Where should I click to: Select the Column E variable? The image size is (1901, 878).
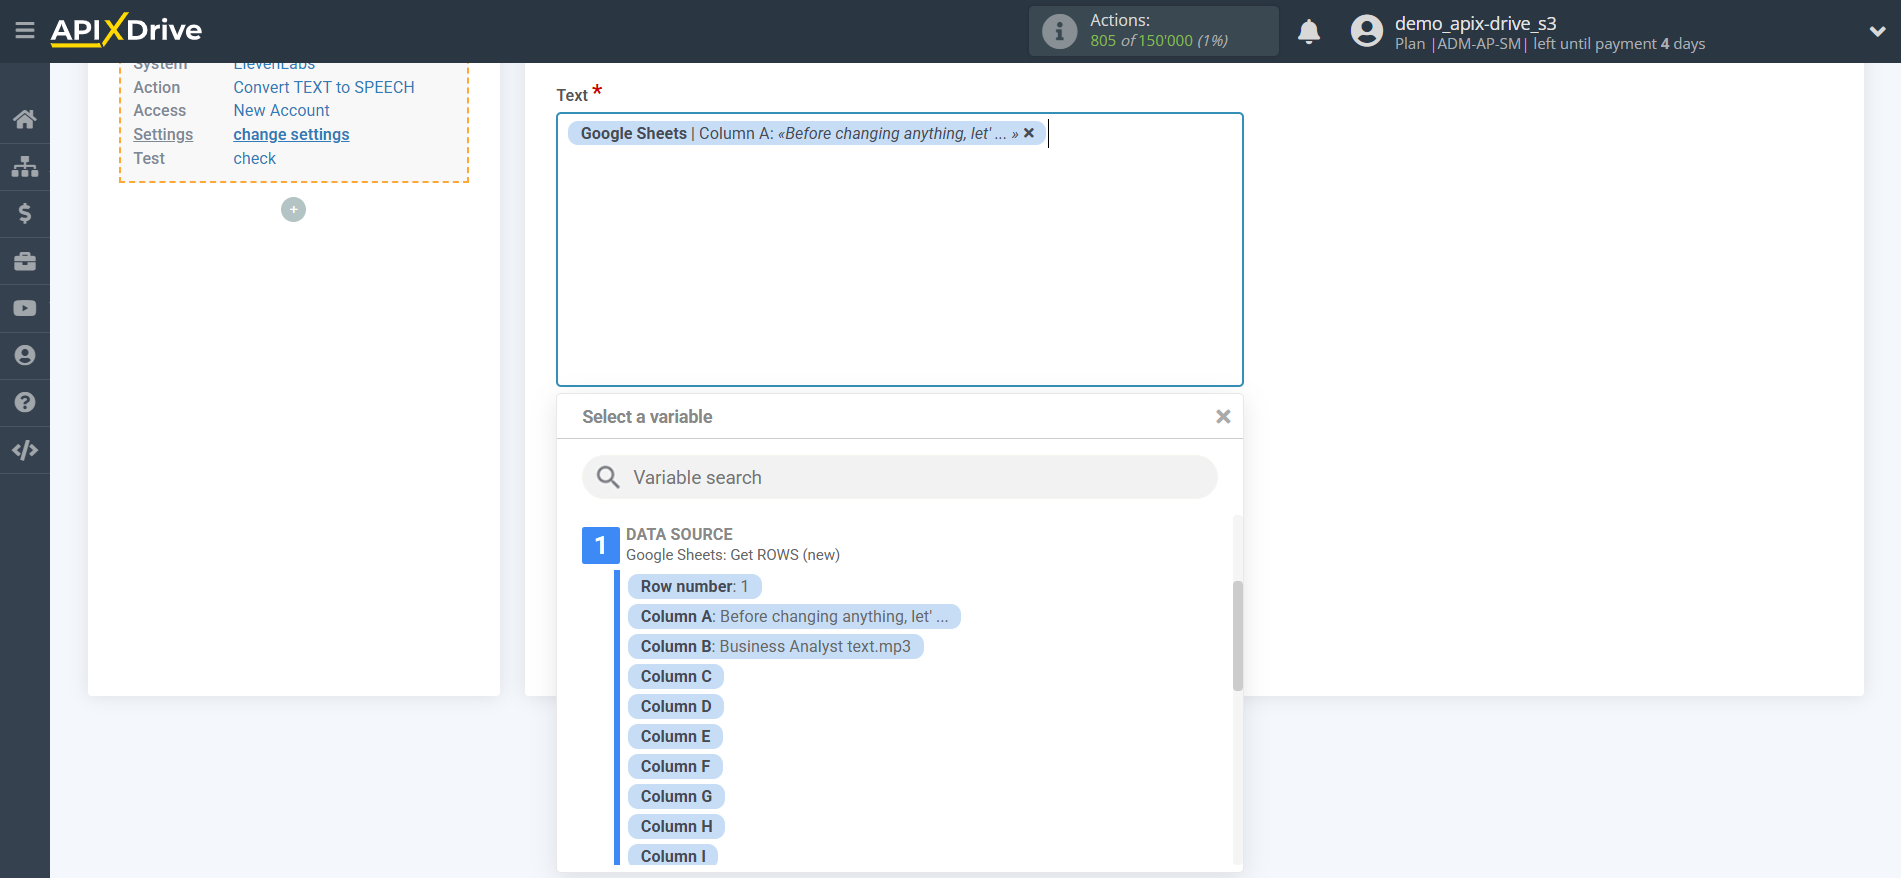(x=675, y=736)
